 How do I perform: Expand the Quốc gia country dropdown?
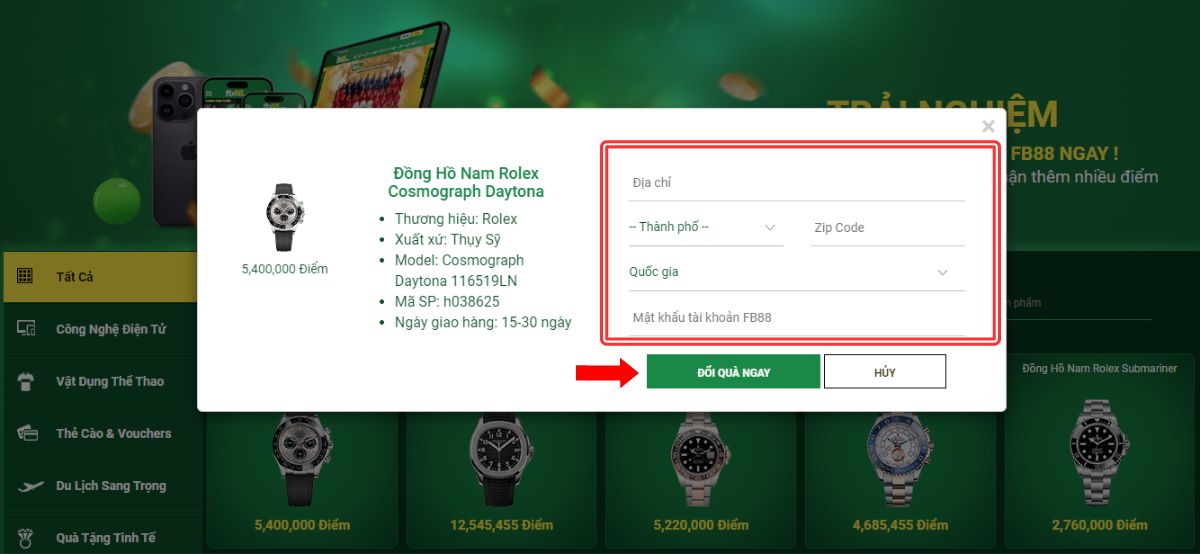pos(795,272)
